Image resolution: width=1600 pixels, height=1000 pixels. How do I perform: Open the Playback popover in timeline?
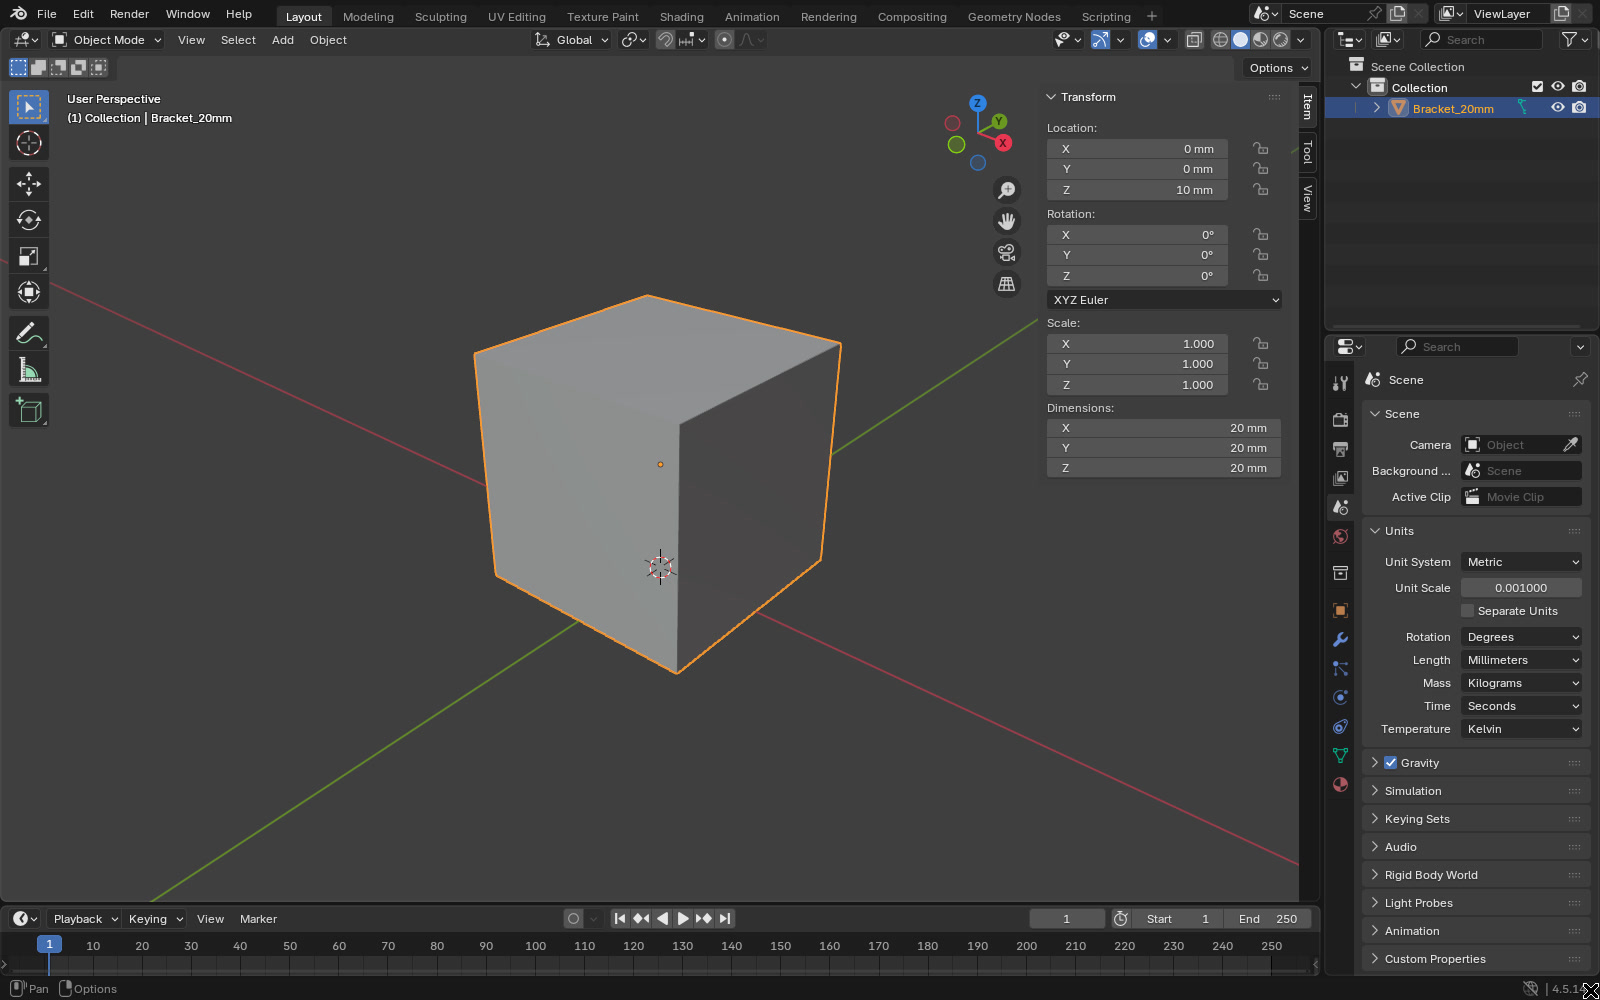point(85,919)
